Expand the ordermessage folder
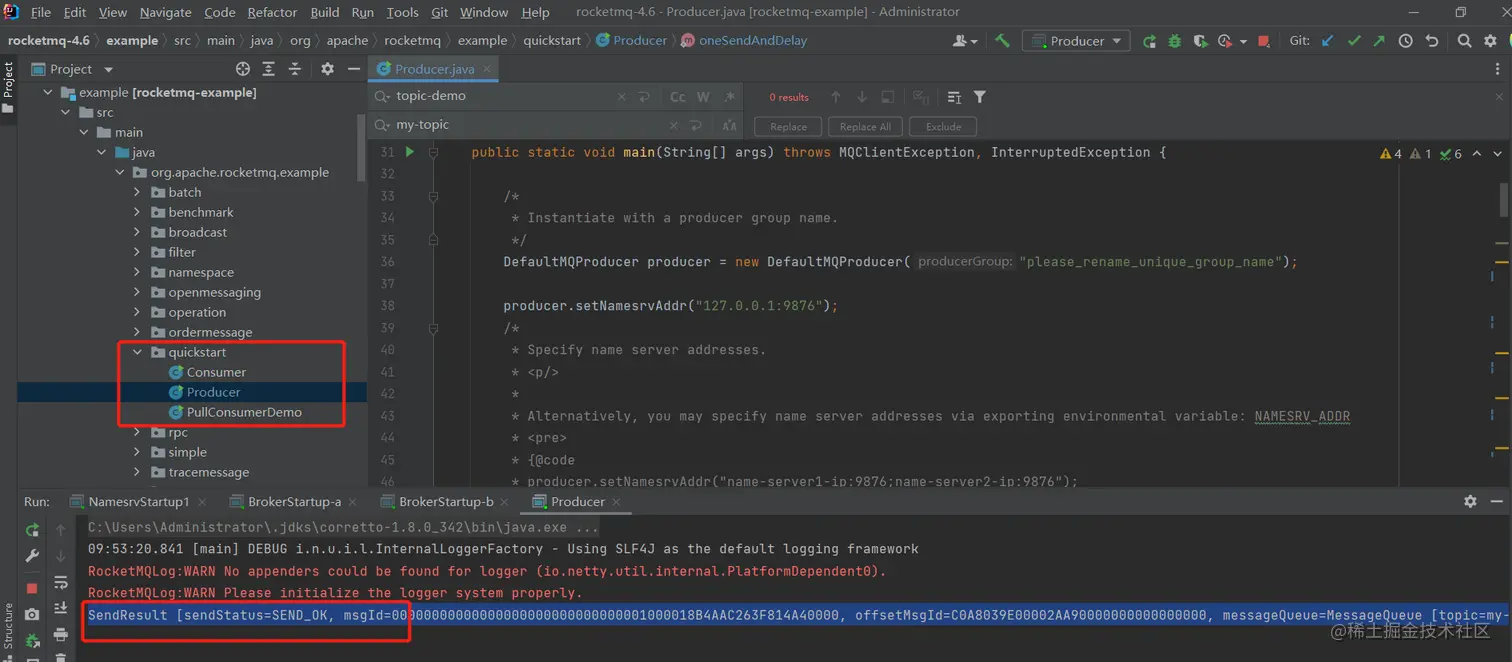The image size is (1512, 662). (x=137, y=332)
